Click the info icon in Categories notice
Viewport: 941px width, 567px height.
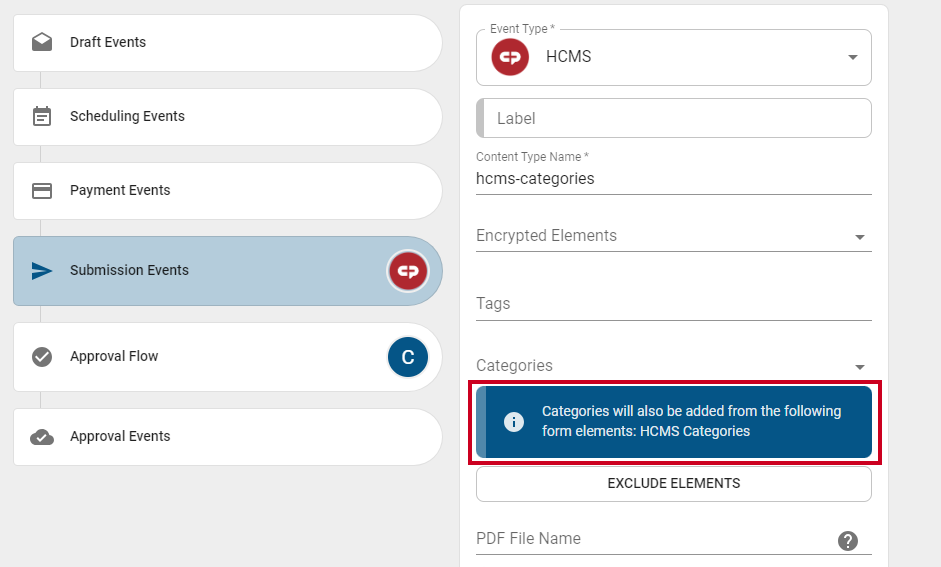coord(513,422)
